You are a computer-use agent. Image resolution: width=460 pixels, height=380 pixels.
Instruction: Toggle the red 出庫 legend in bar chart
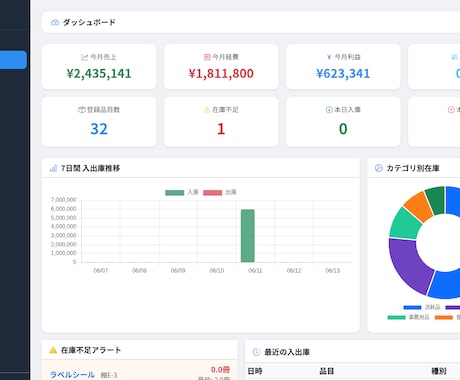pyautogui.click(x=220, y=192)
